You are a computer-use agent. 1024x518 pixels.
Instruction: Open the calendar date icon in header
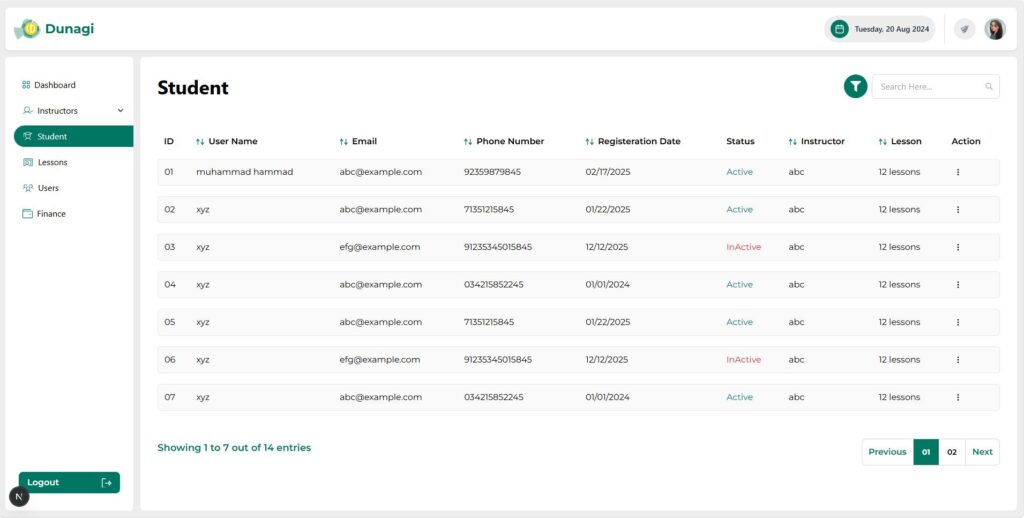(x=839, y=29)
